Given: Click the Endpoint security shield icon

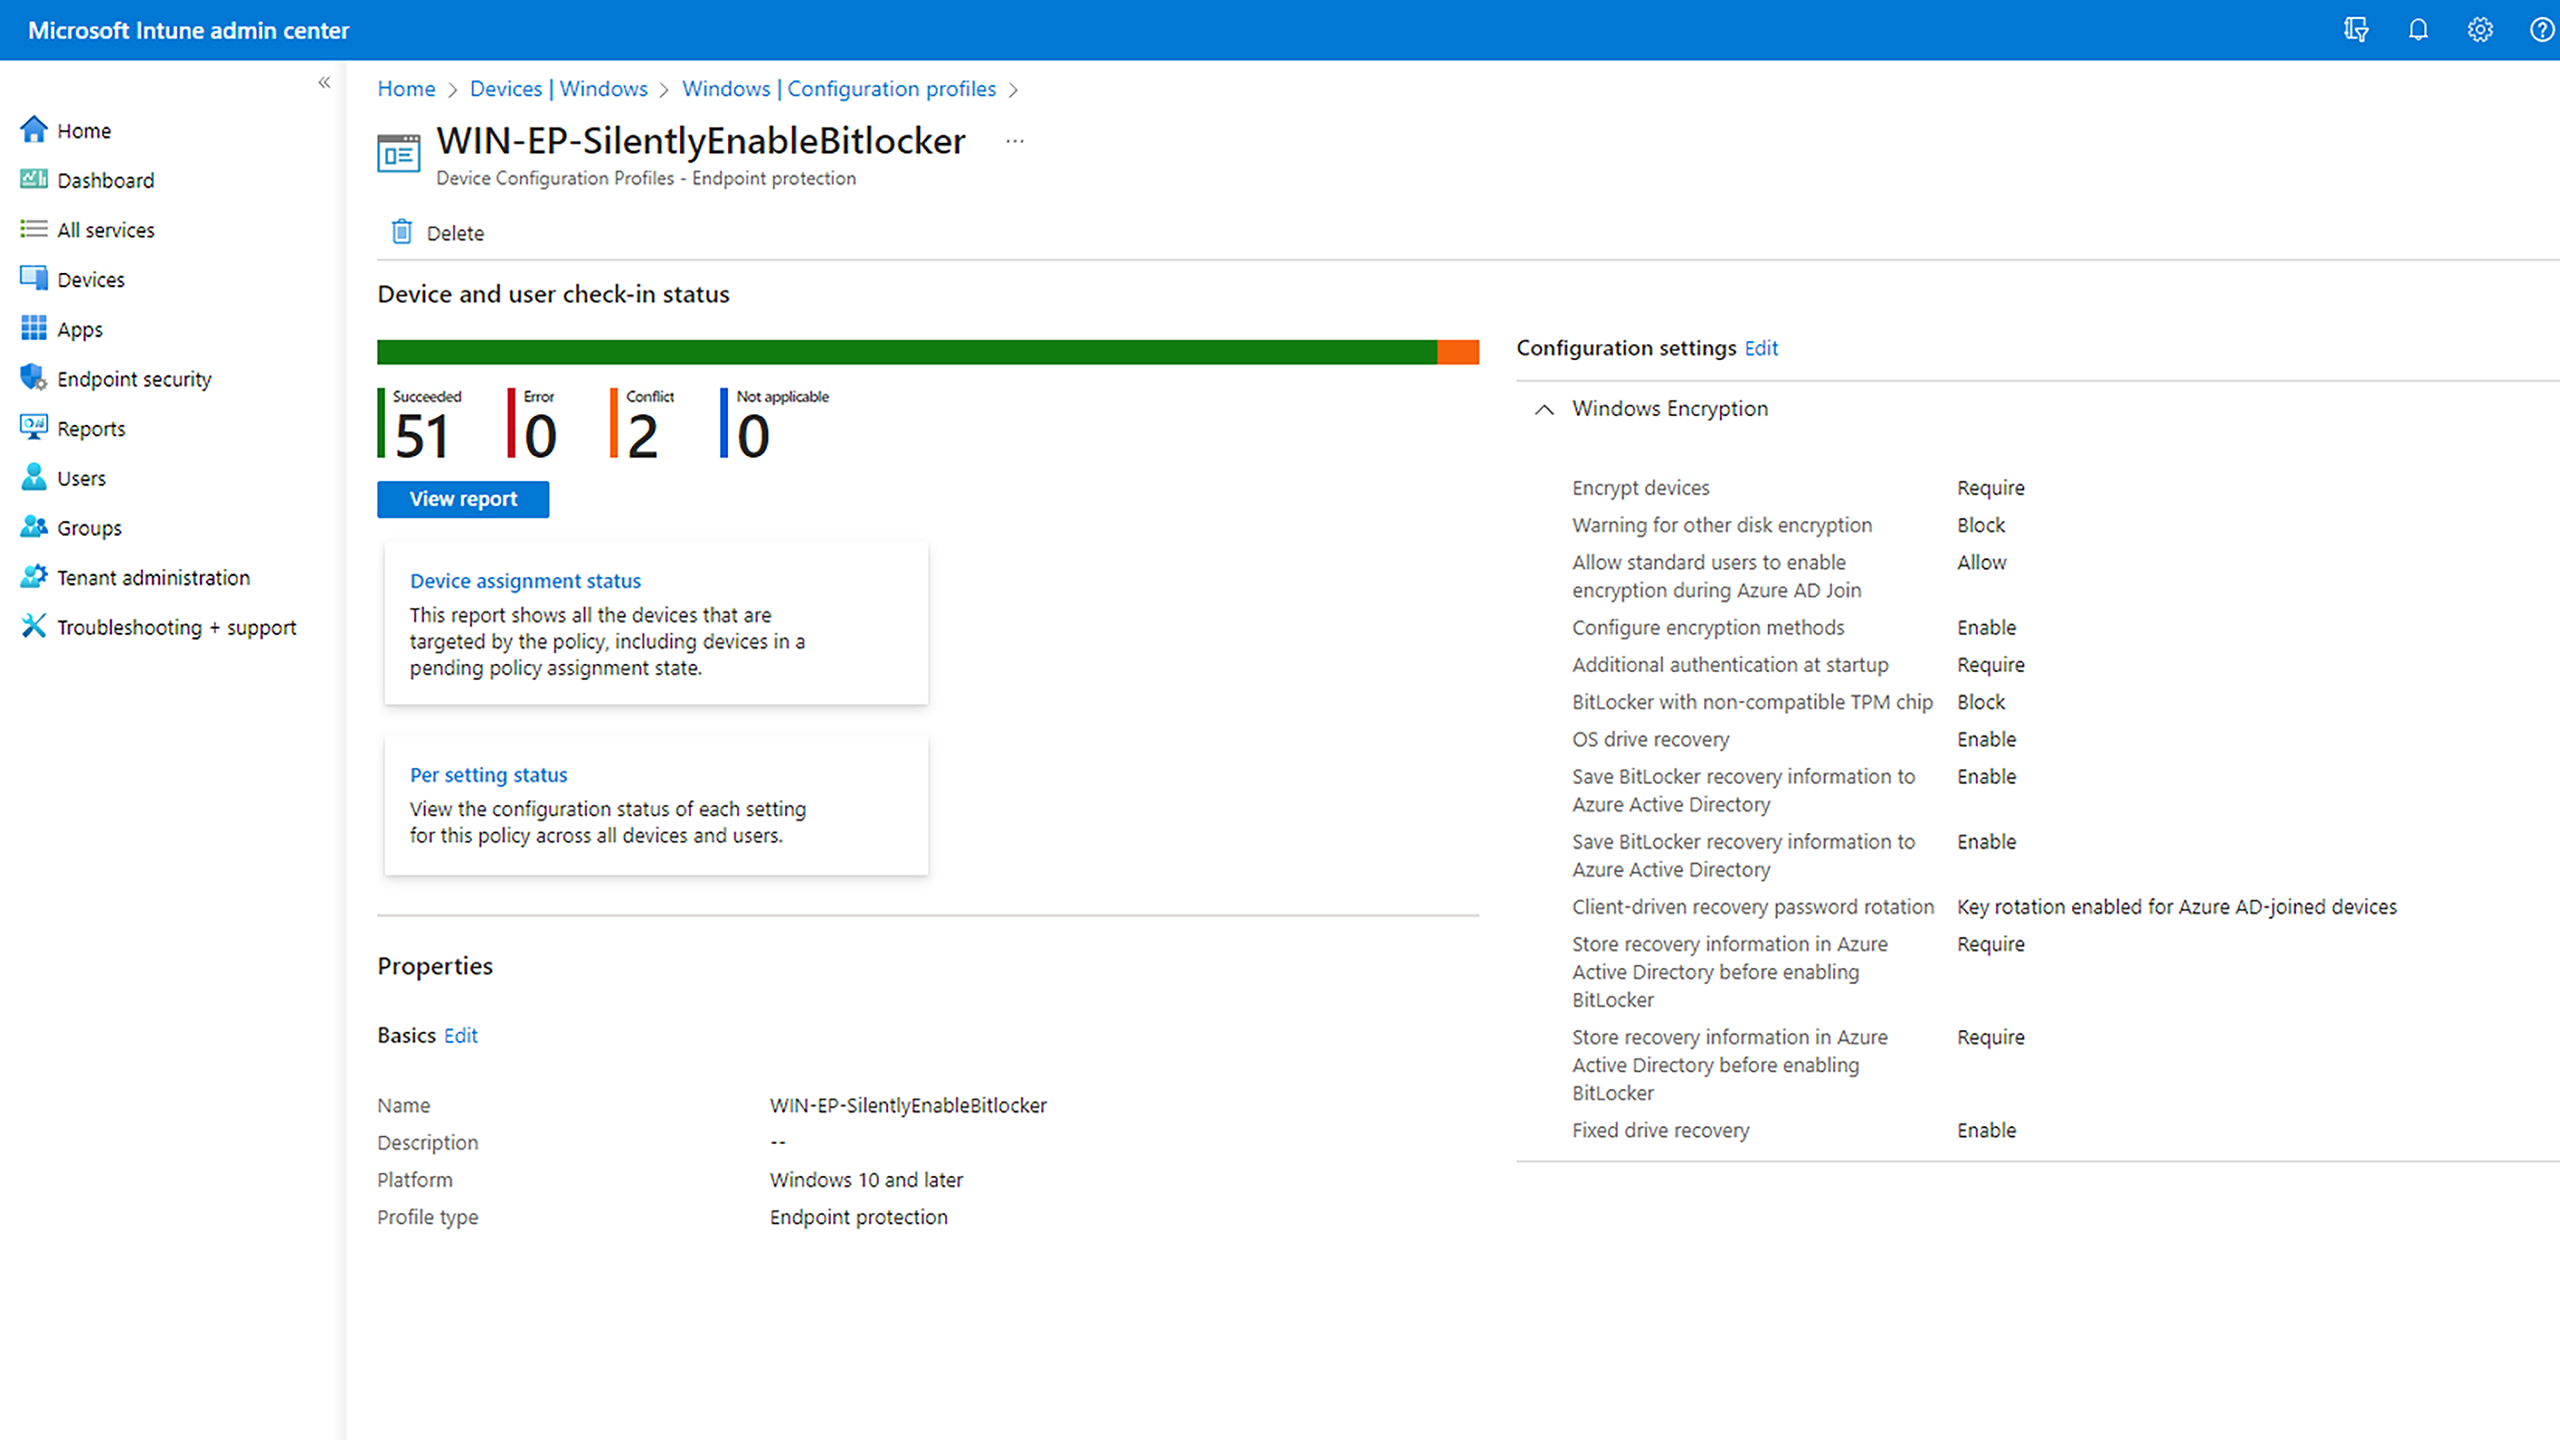Looking at the screenshot, I should (x=34, y=378).
